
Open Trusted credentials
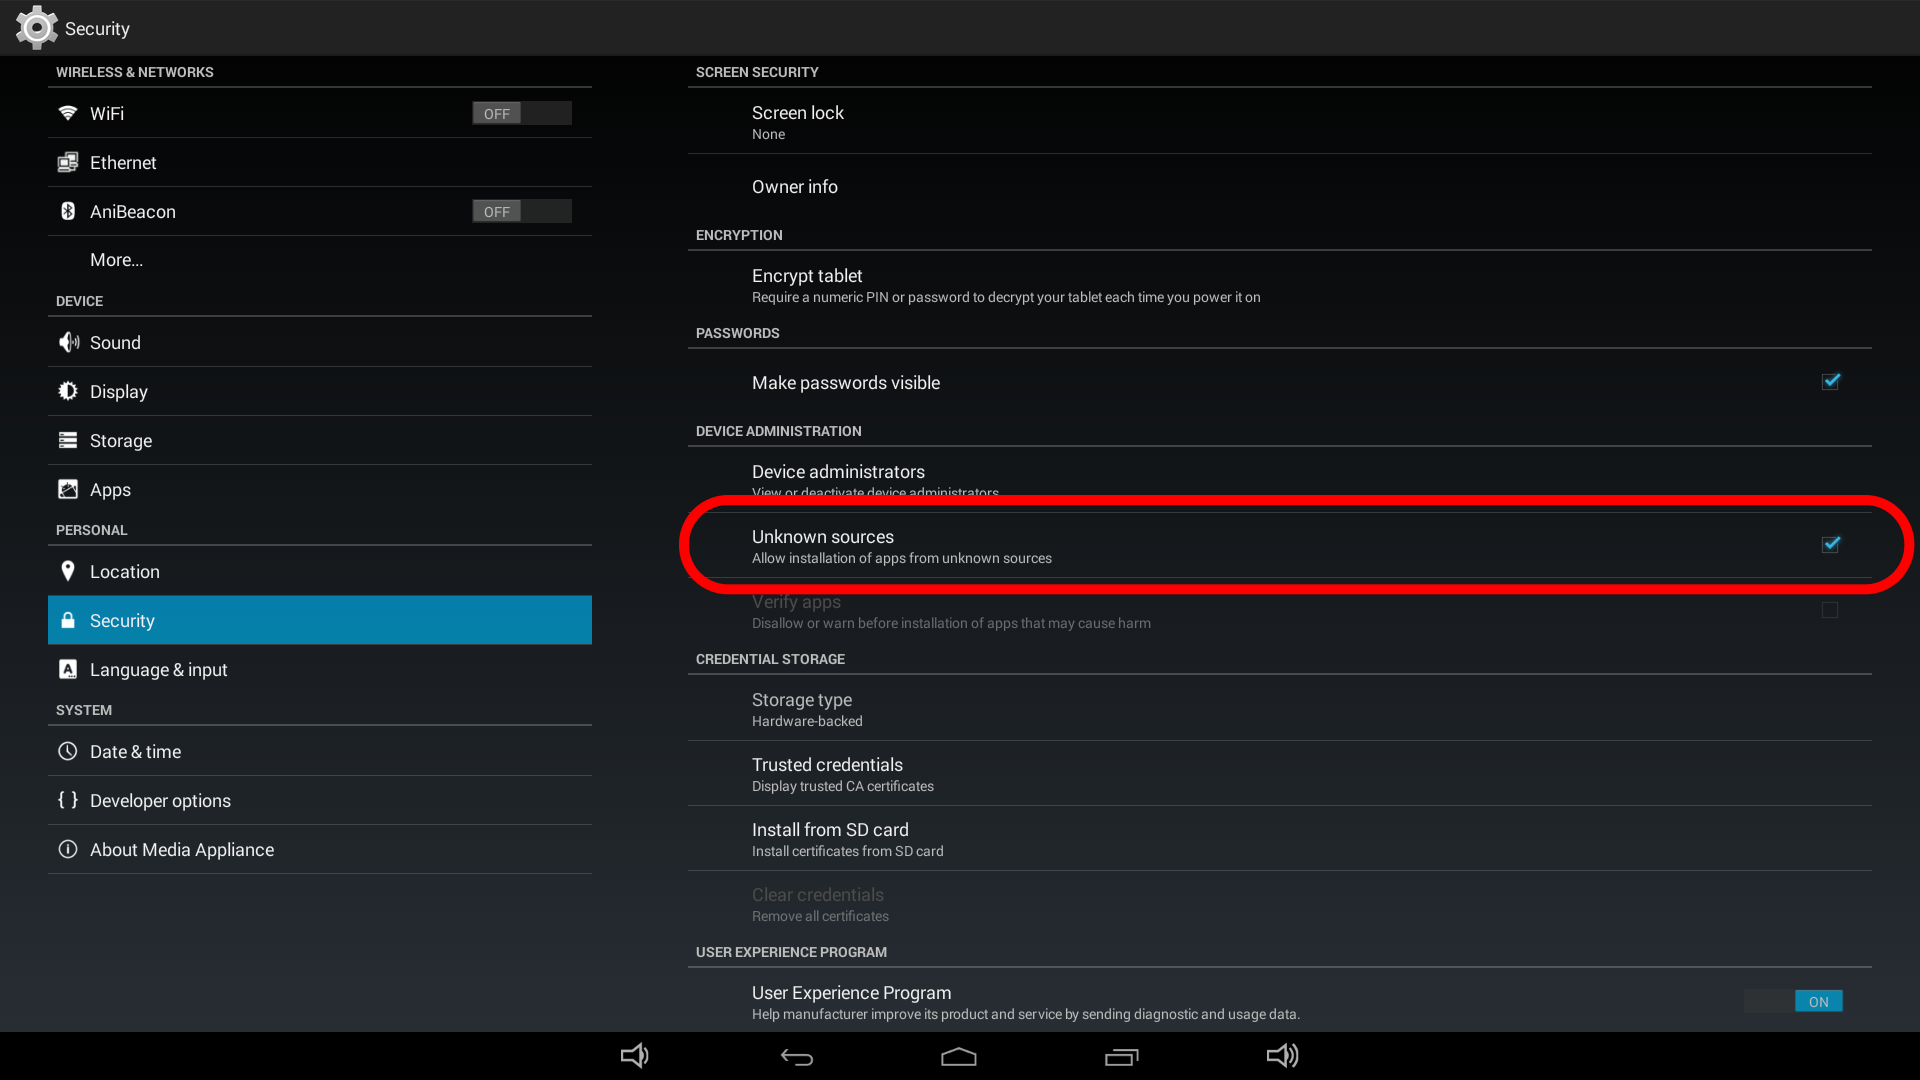point(1280,774)
